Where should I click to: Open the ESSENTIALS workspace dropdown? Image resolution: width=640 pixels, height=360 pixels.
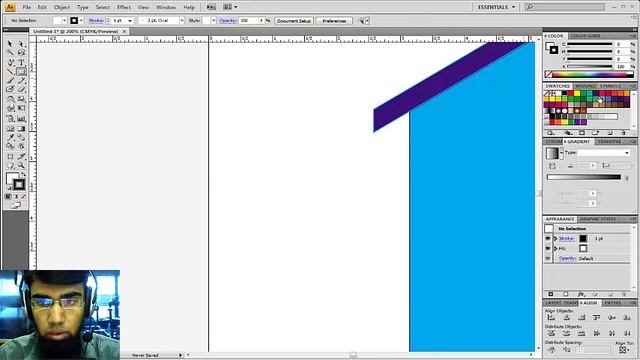pyautogui.click(x=496, y=7)
